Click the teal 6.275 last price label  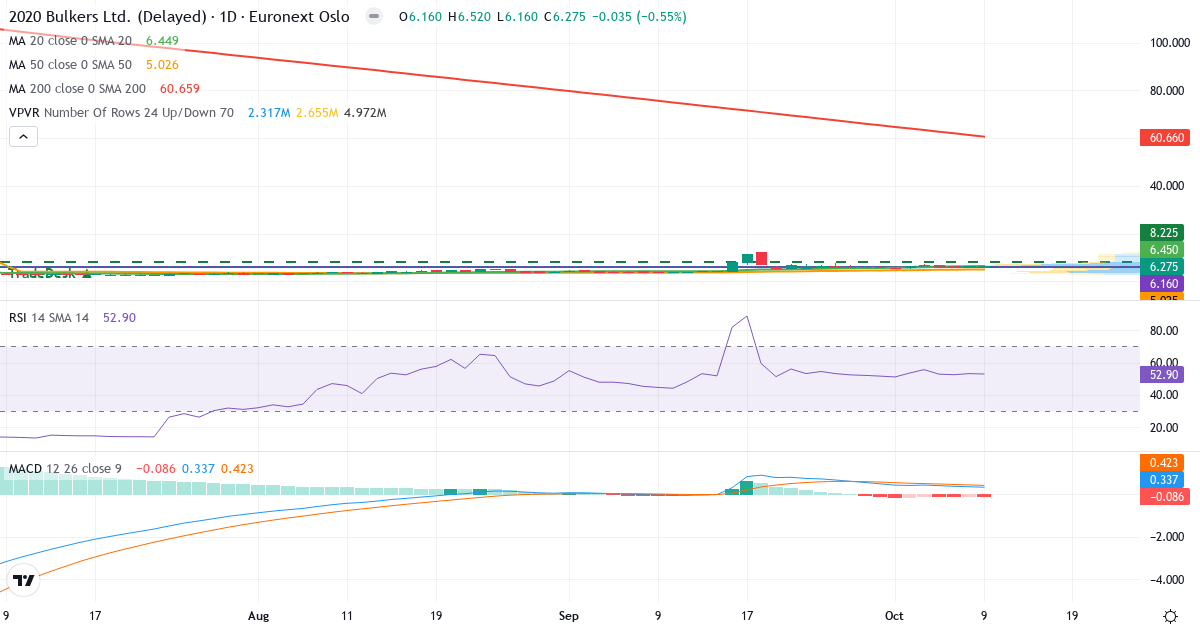click(1164, 266)
